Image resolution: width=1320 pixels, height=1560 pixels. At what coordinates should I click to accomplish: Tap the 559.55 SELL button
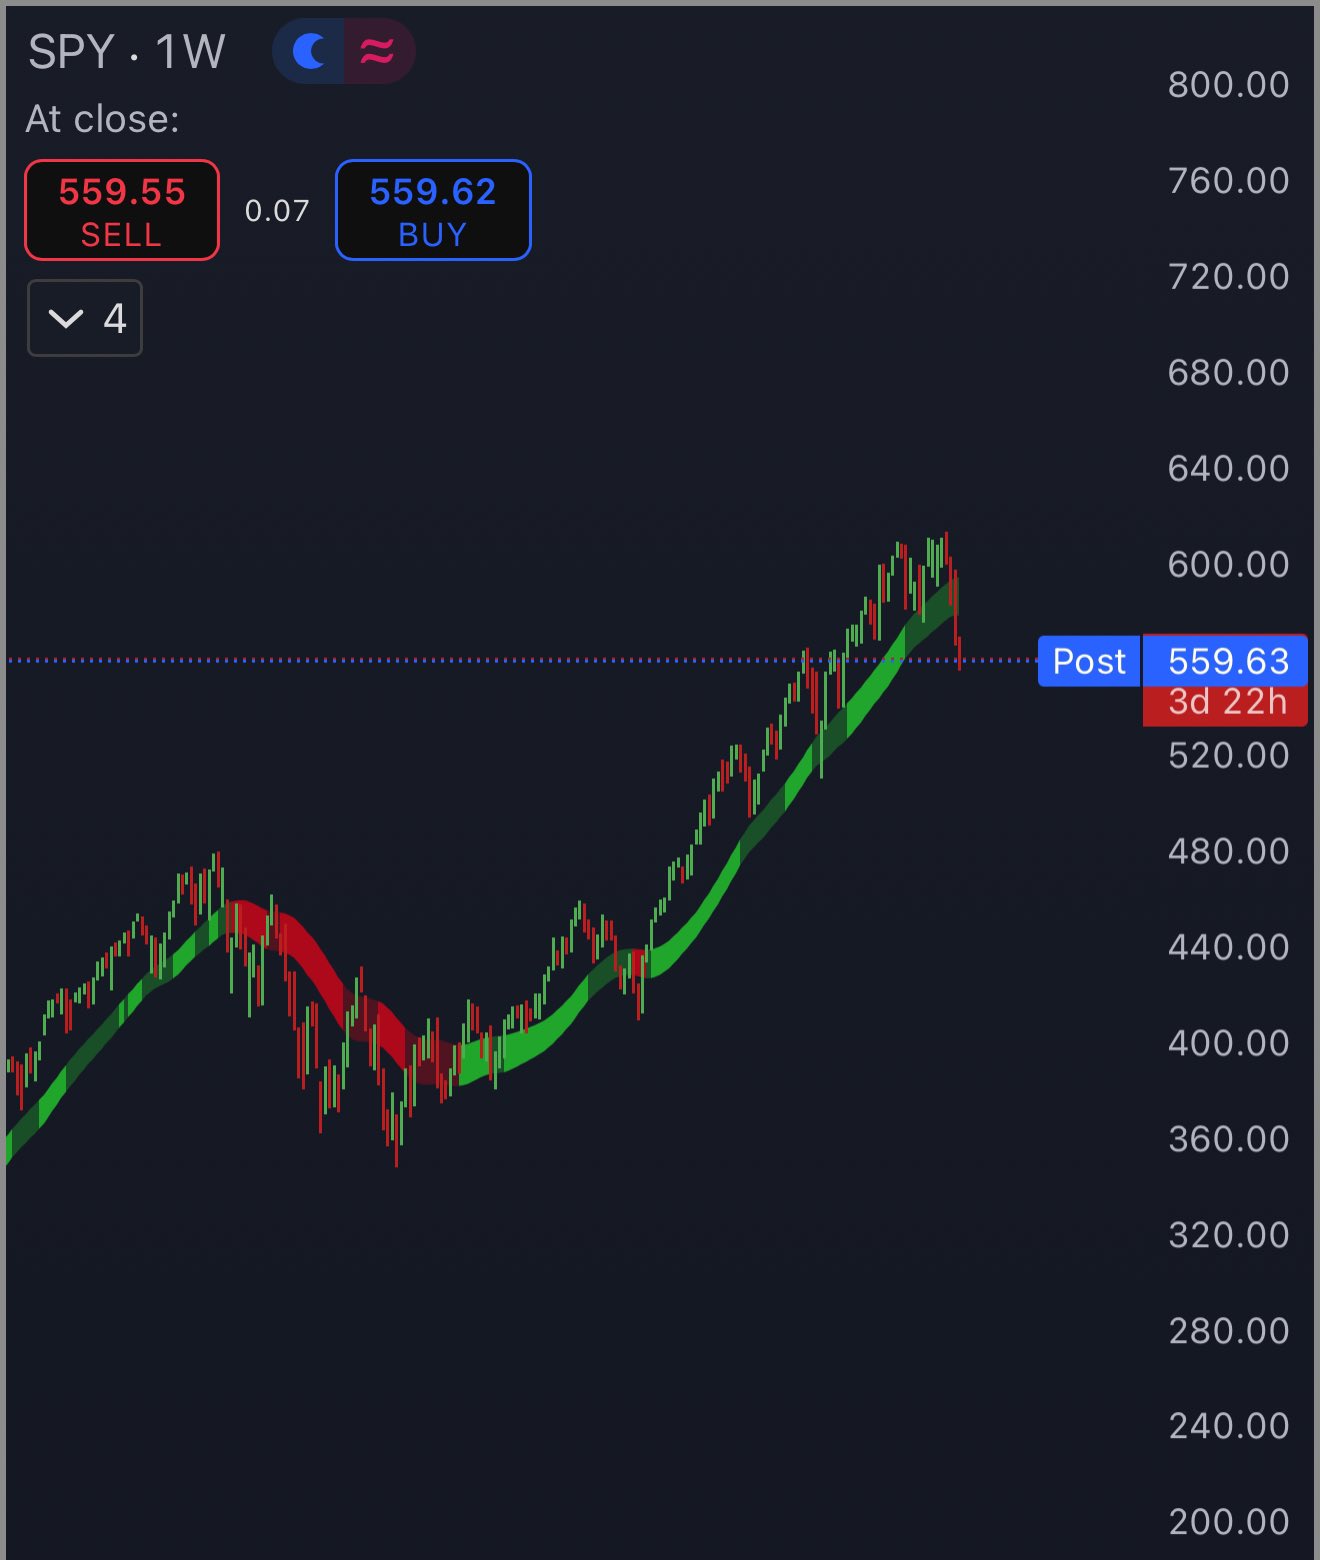(122, 210)
